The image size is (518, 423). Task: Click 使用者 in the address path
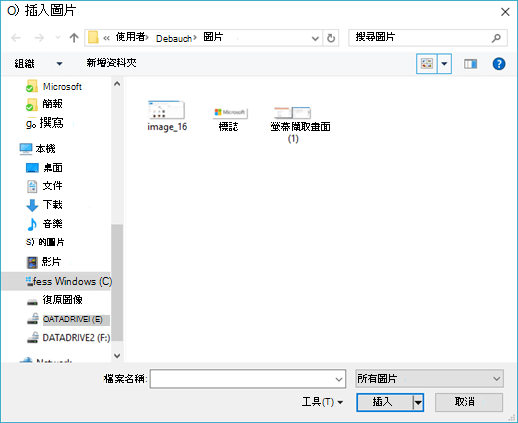(130, 37)
